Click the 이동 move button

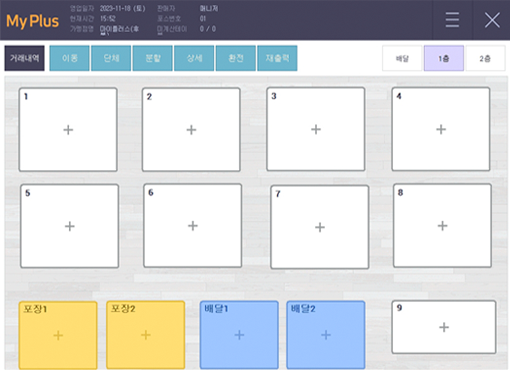(x=69, y=58)
